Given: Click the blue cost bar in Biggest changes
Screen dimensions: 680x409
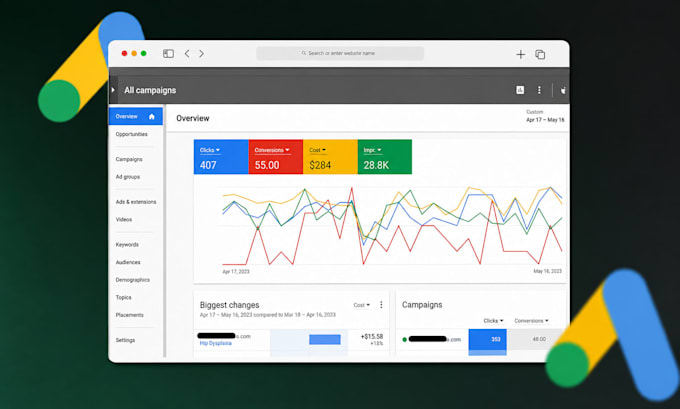Looking at the screenshot, I should (325, 340).
